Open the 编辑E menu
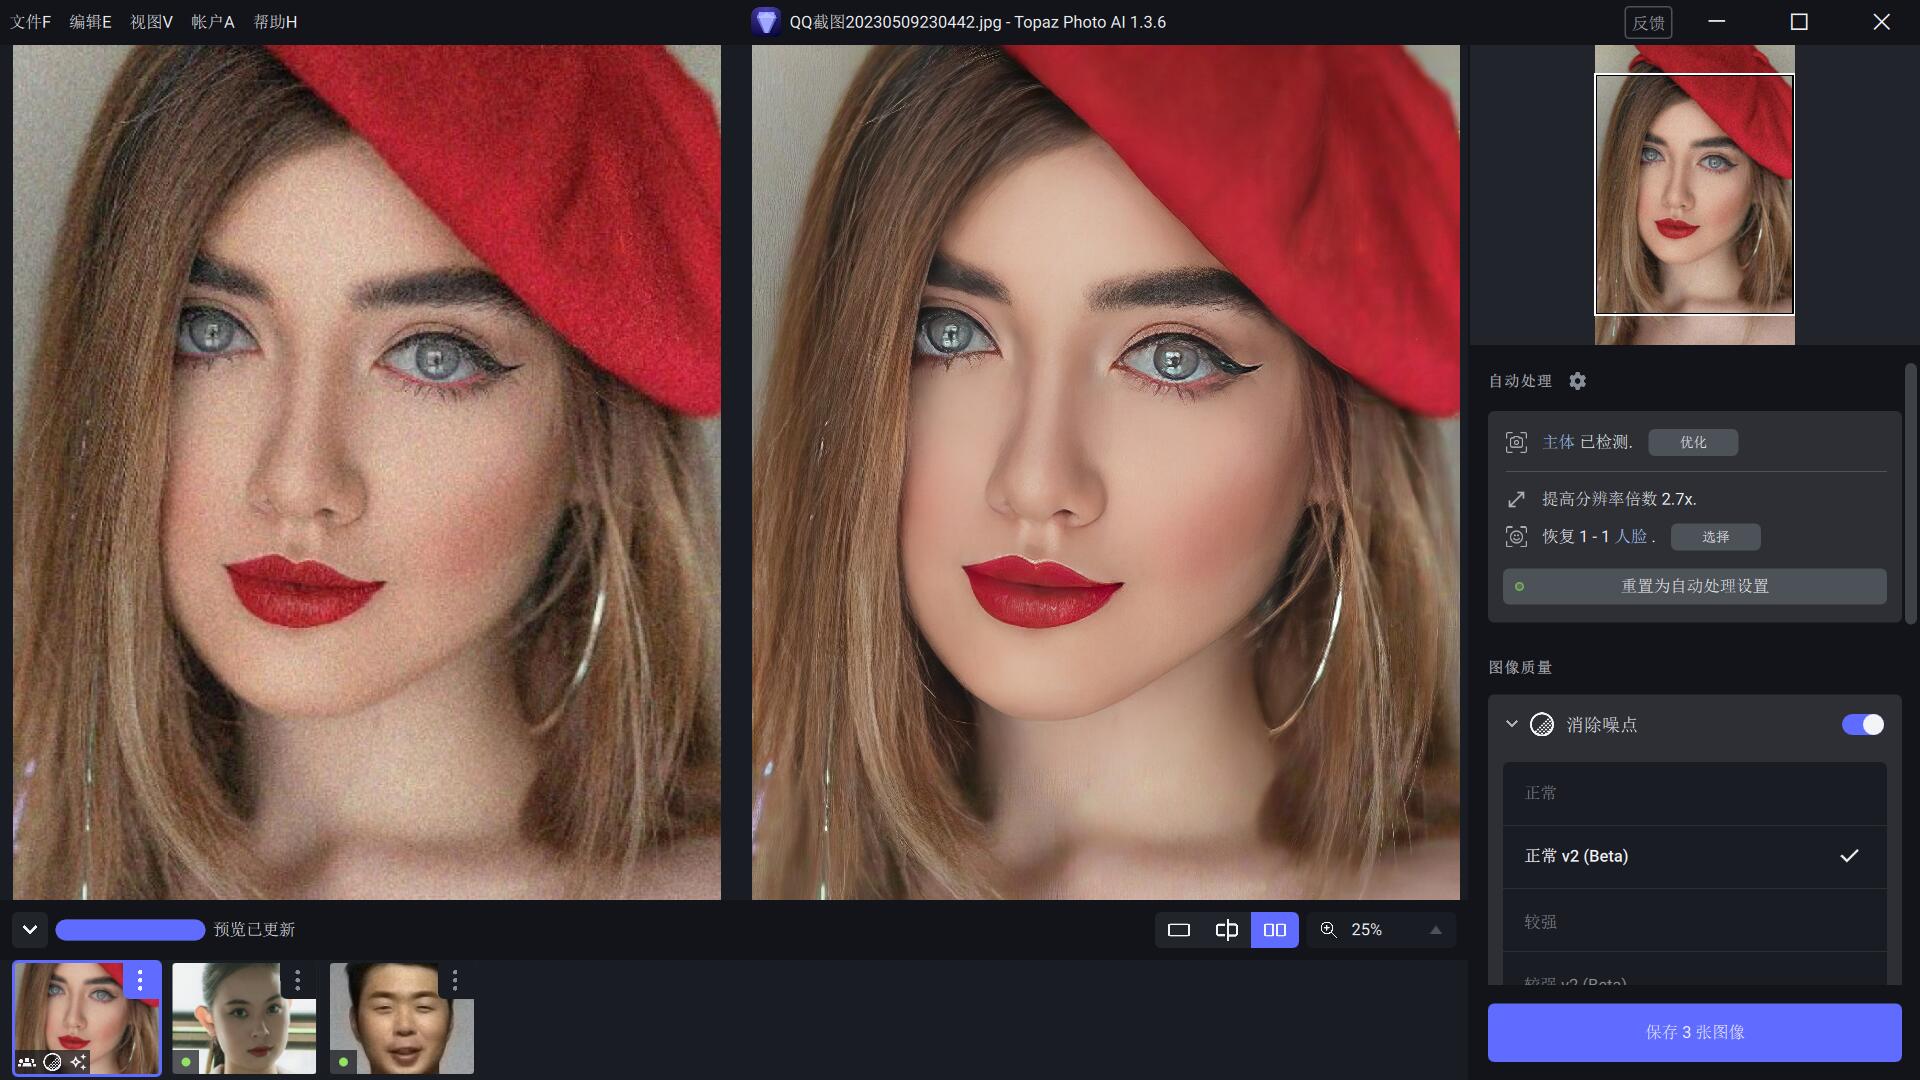Screen dimensions: 1920x1080 [x=90, y=22]
